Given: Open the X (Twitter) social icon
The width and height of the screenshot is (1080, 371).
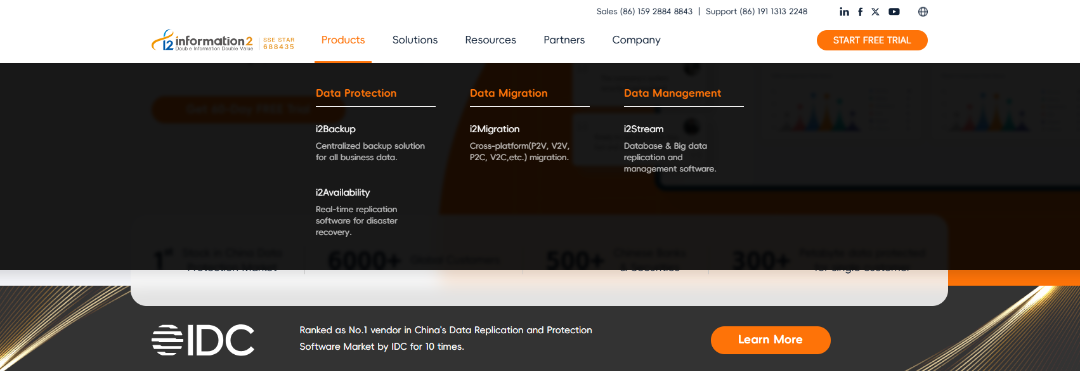Looking at the screenshot, I should 875,12.
